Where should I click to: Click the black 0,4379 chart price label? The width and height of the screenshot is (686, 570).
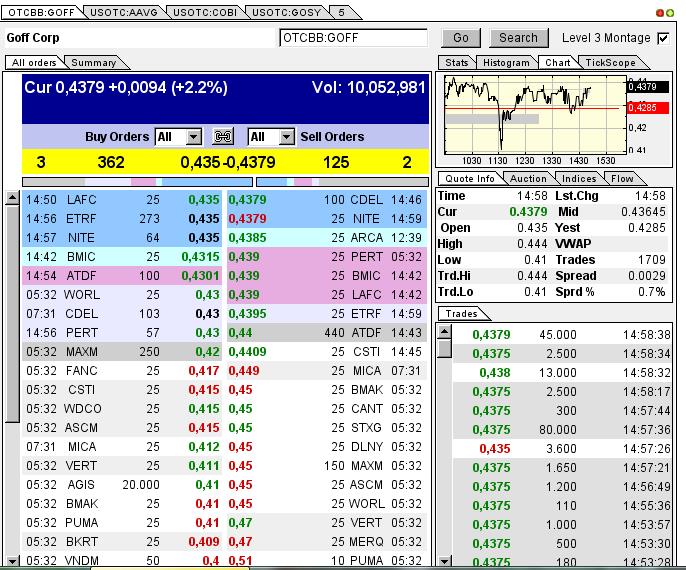click(x=648, y=87)
